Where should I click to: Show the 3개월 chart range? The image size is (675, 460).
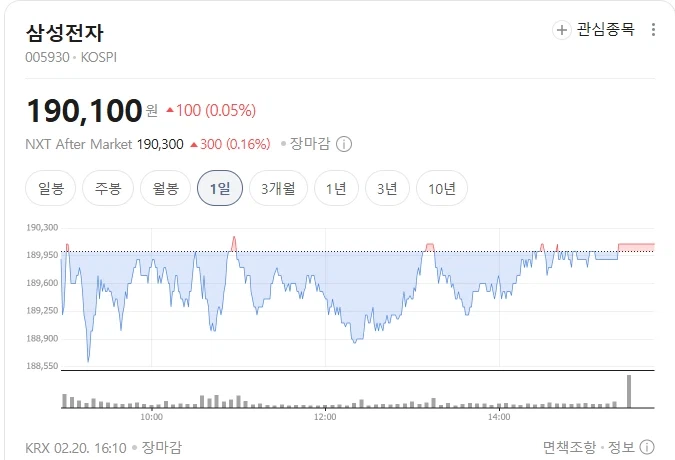coord(278,188)
